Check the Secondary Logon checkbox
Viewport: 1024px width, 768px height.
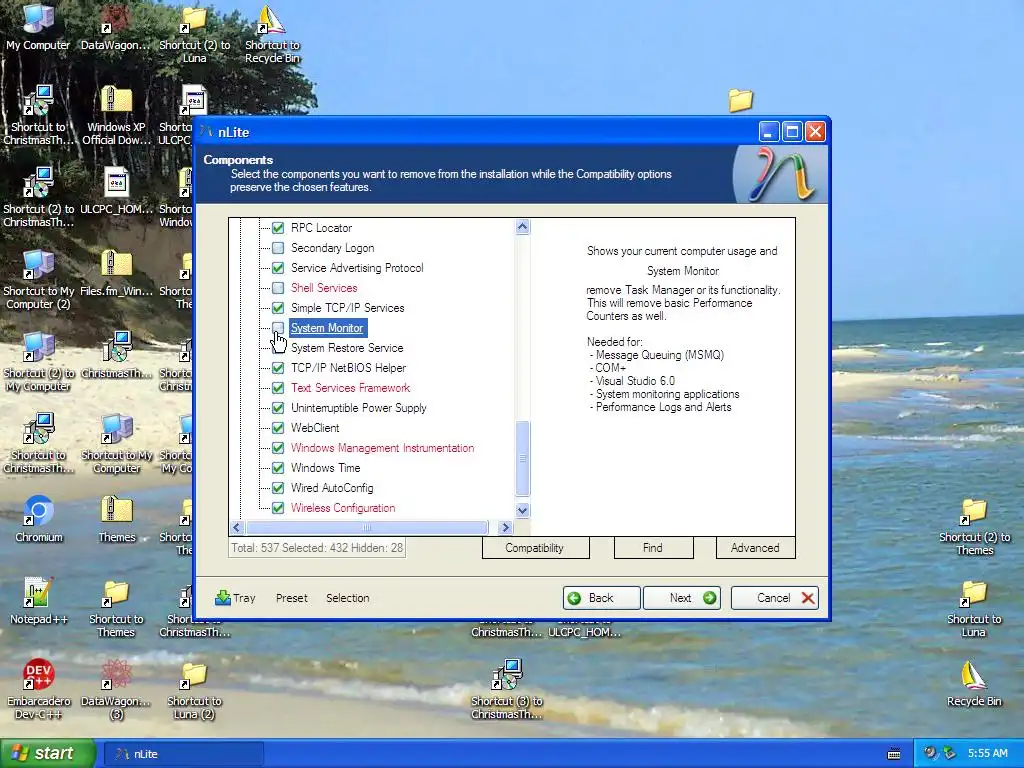[x=278, y=248]
